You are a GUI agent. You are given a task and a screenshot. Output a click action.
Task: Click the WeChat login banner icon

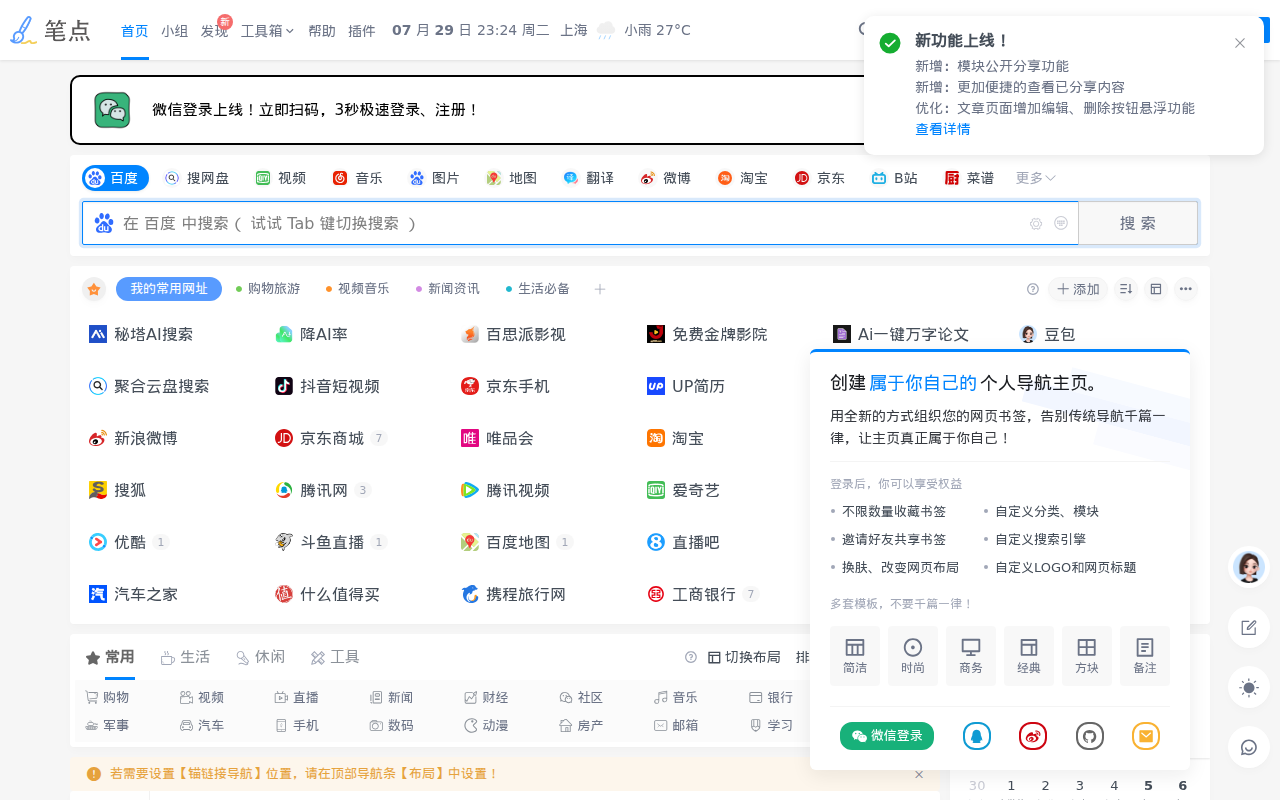112,110
